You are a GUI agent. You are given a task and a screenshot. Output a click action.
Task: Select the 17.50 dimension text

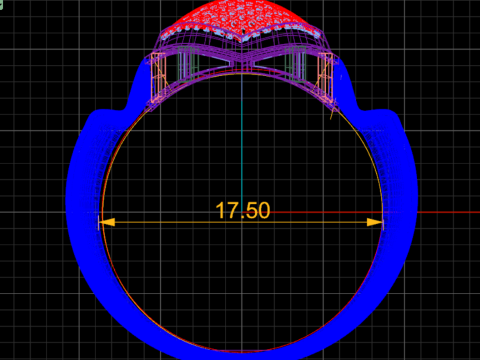[243, 210]
